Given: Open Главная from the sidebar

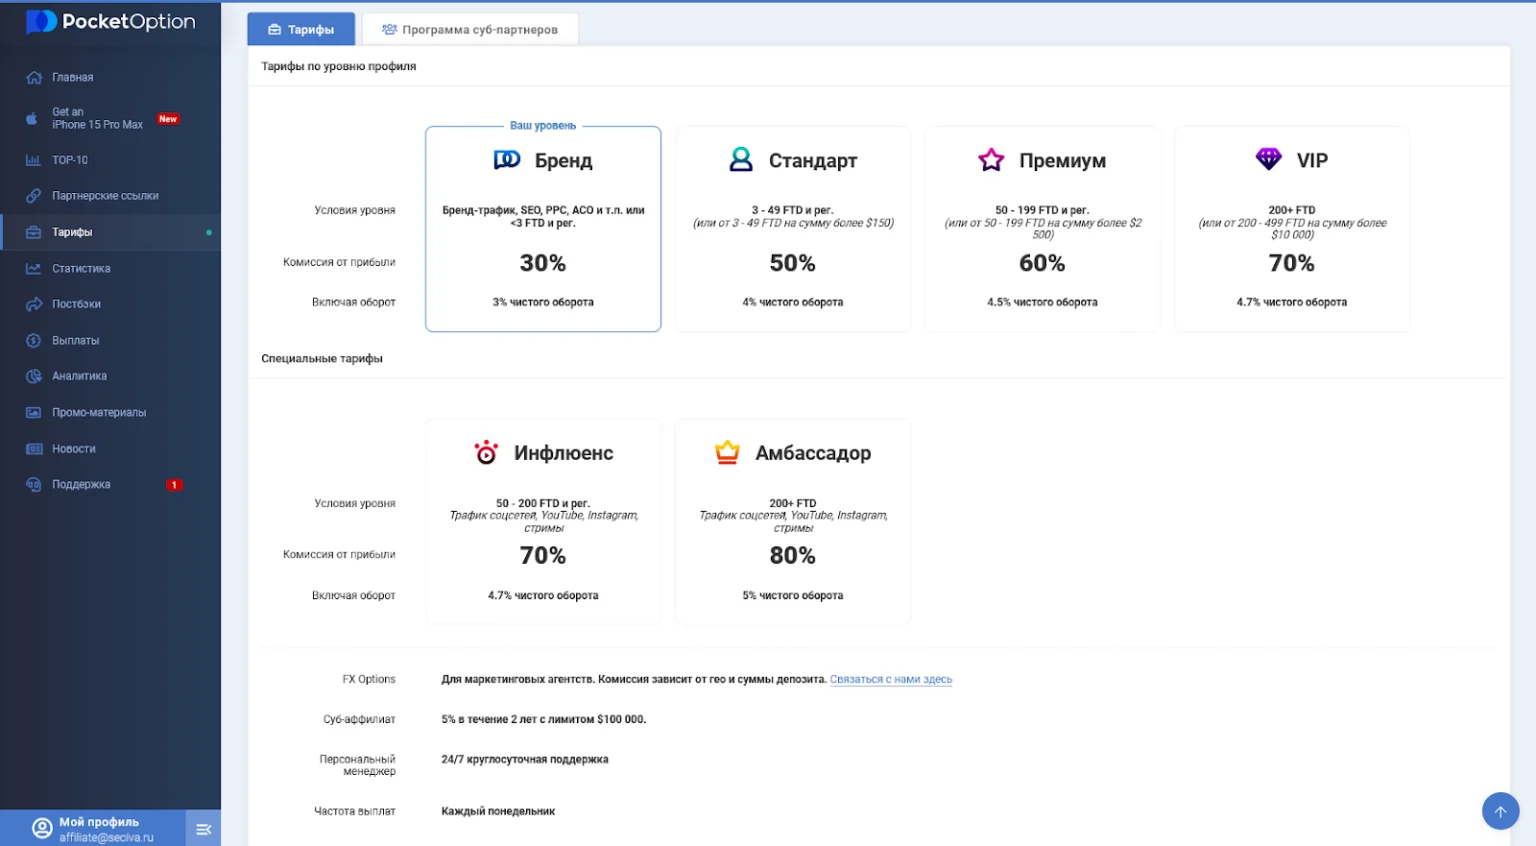Looking at the screenshot, I should point(72,78).
